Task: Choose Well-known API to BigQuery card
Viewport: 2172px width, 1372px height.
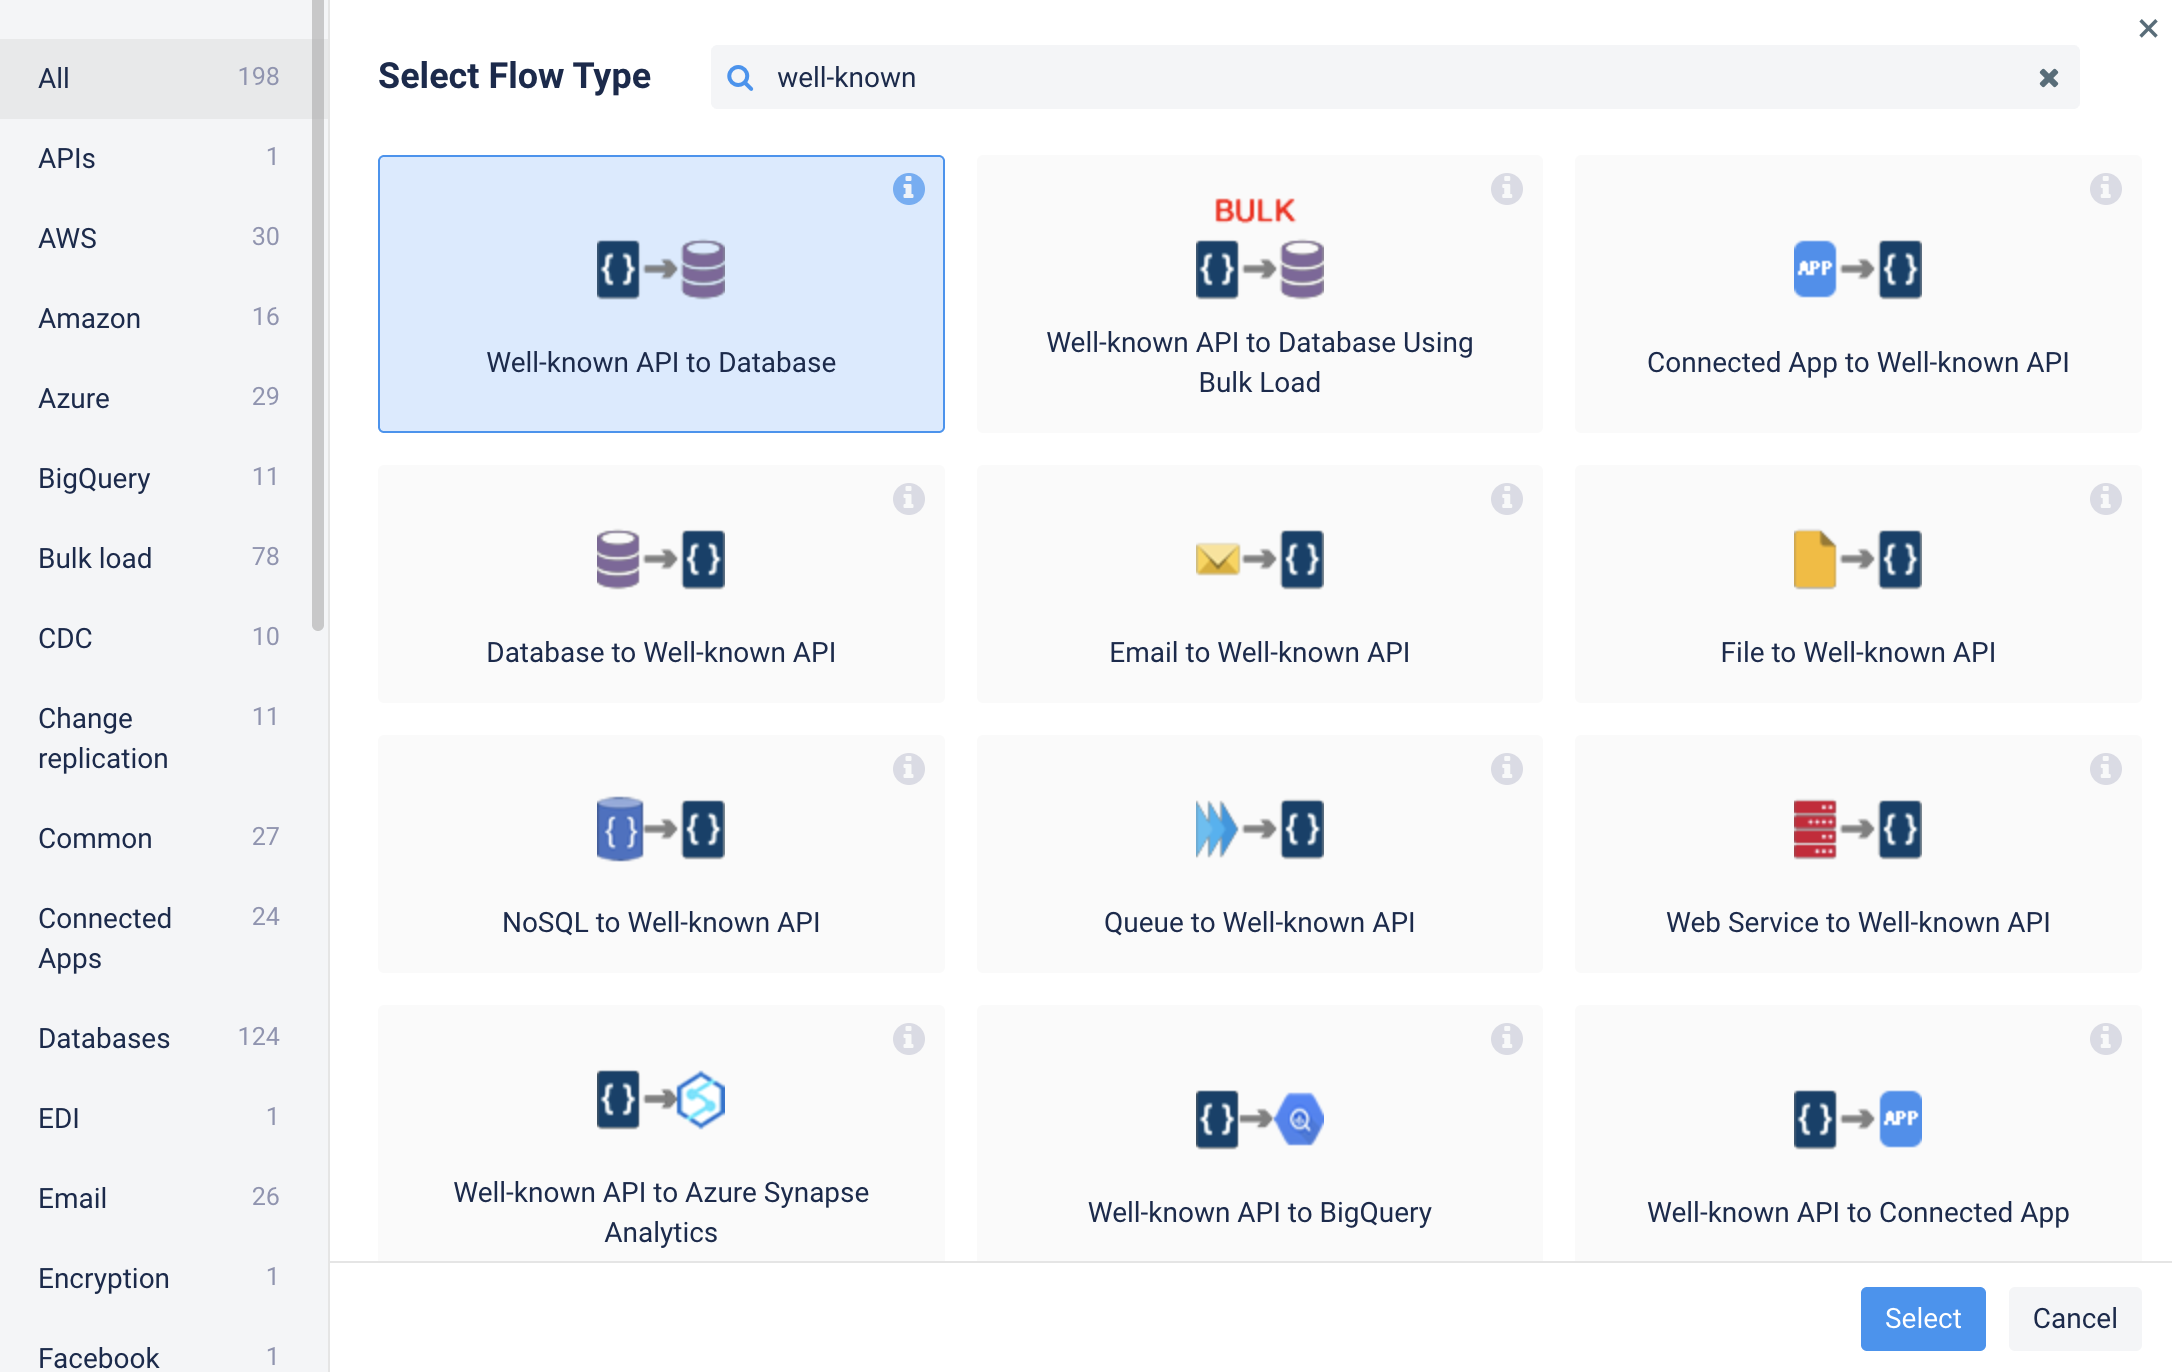Action: tap(1259, 1133)
